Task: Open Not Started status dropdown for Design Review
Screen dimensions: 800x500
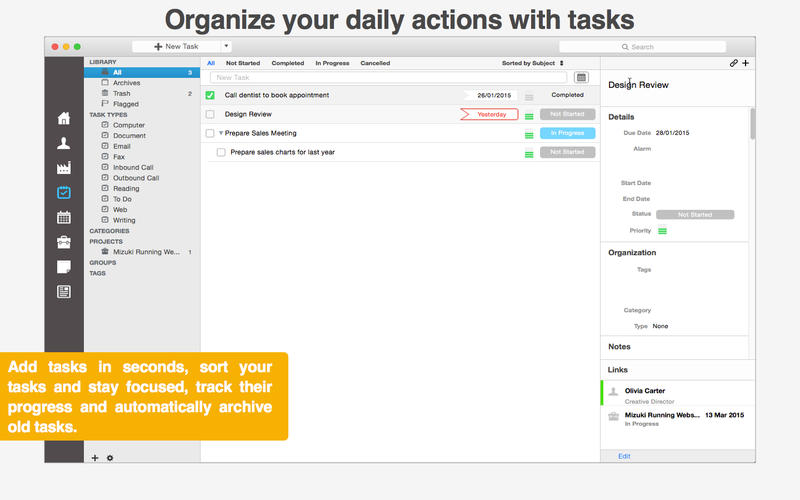Action: pyautogui.click(x=567, y=114)
